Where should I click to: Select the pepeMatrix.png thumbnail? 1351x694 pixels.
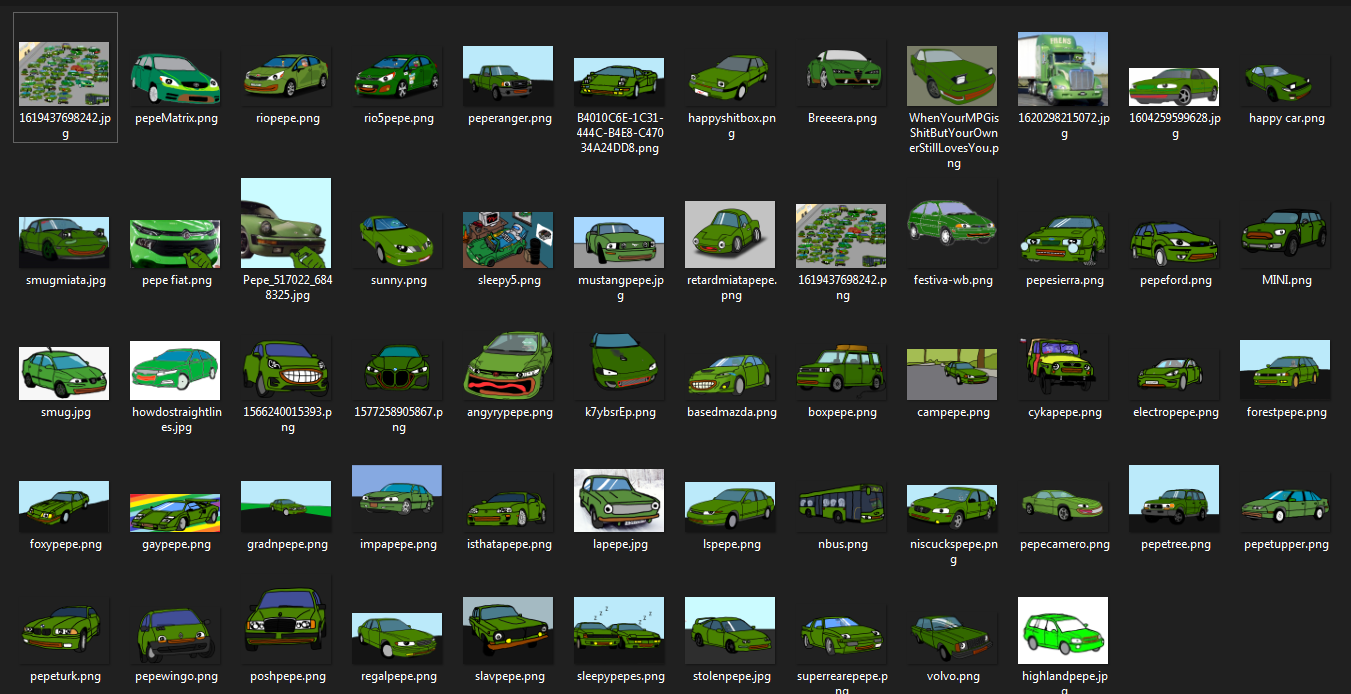[x=175, y=78]
